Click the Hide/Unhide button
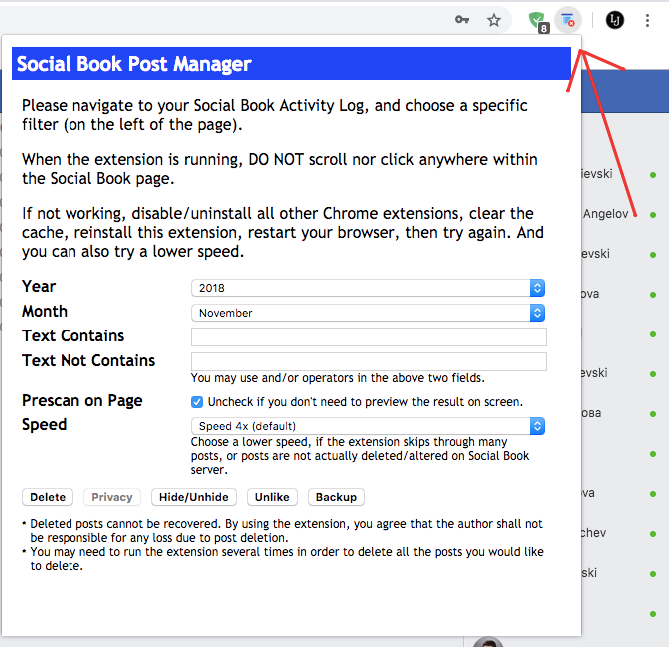Viewport: 669px width, 647px height. (x=194, y=497)
